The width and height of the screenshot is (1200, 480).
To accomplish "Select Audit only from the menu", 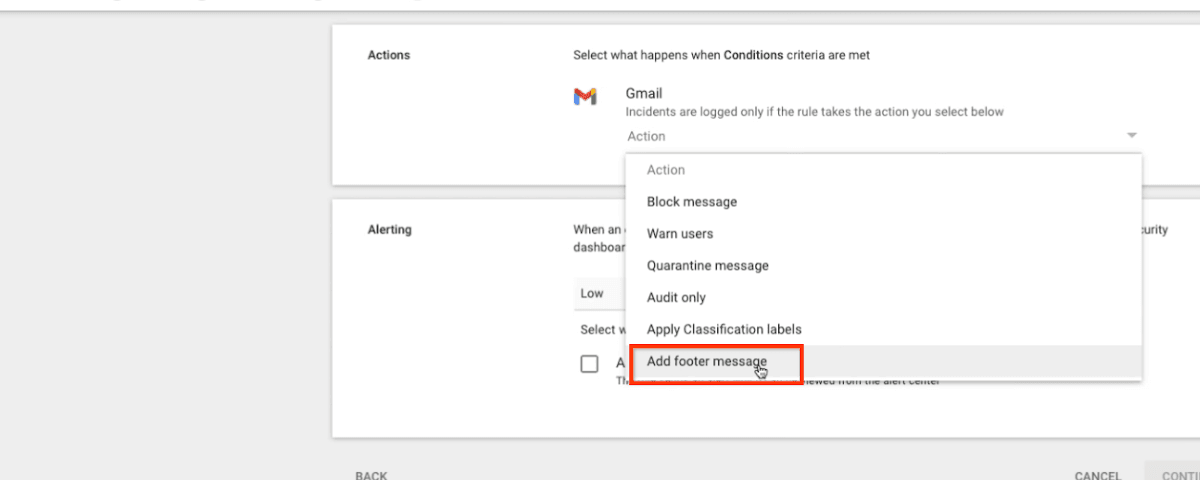I will (676, 298).
